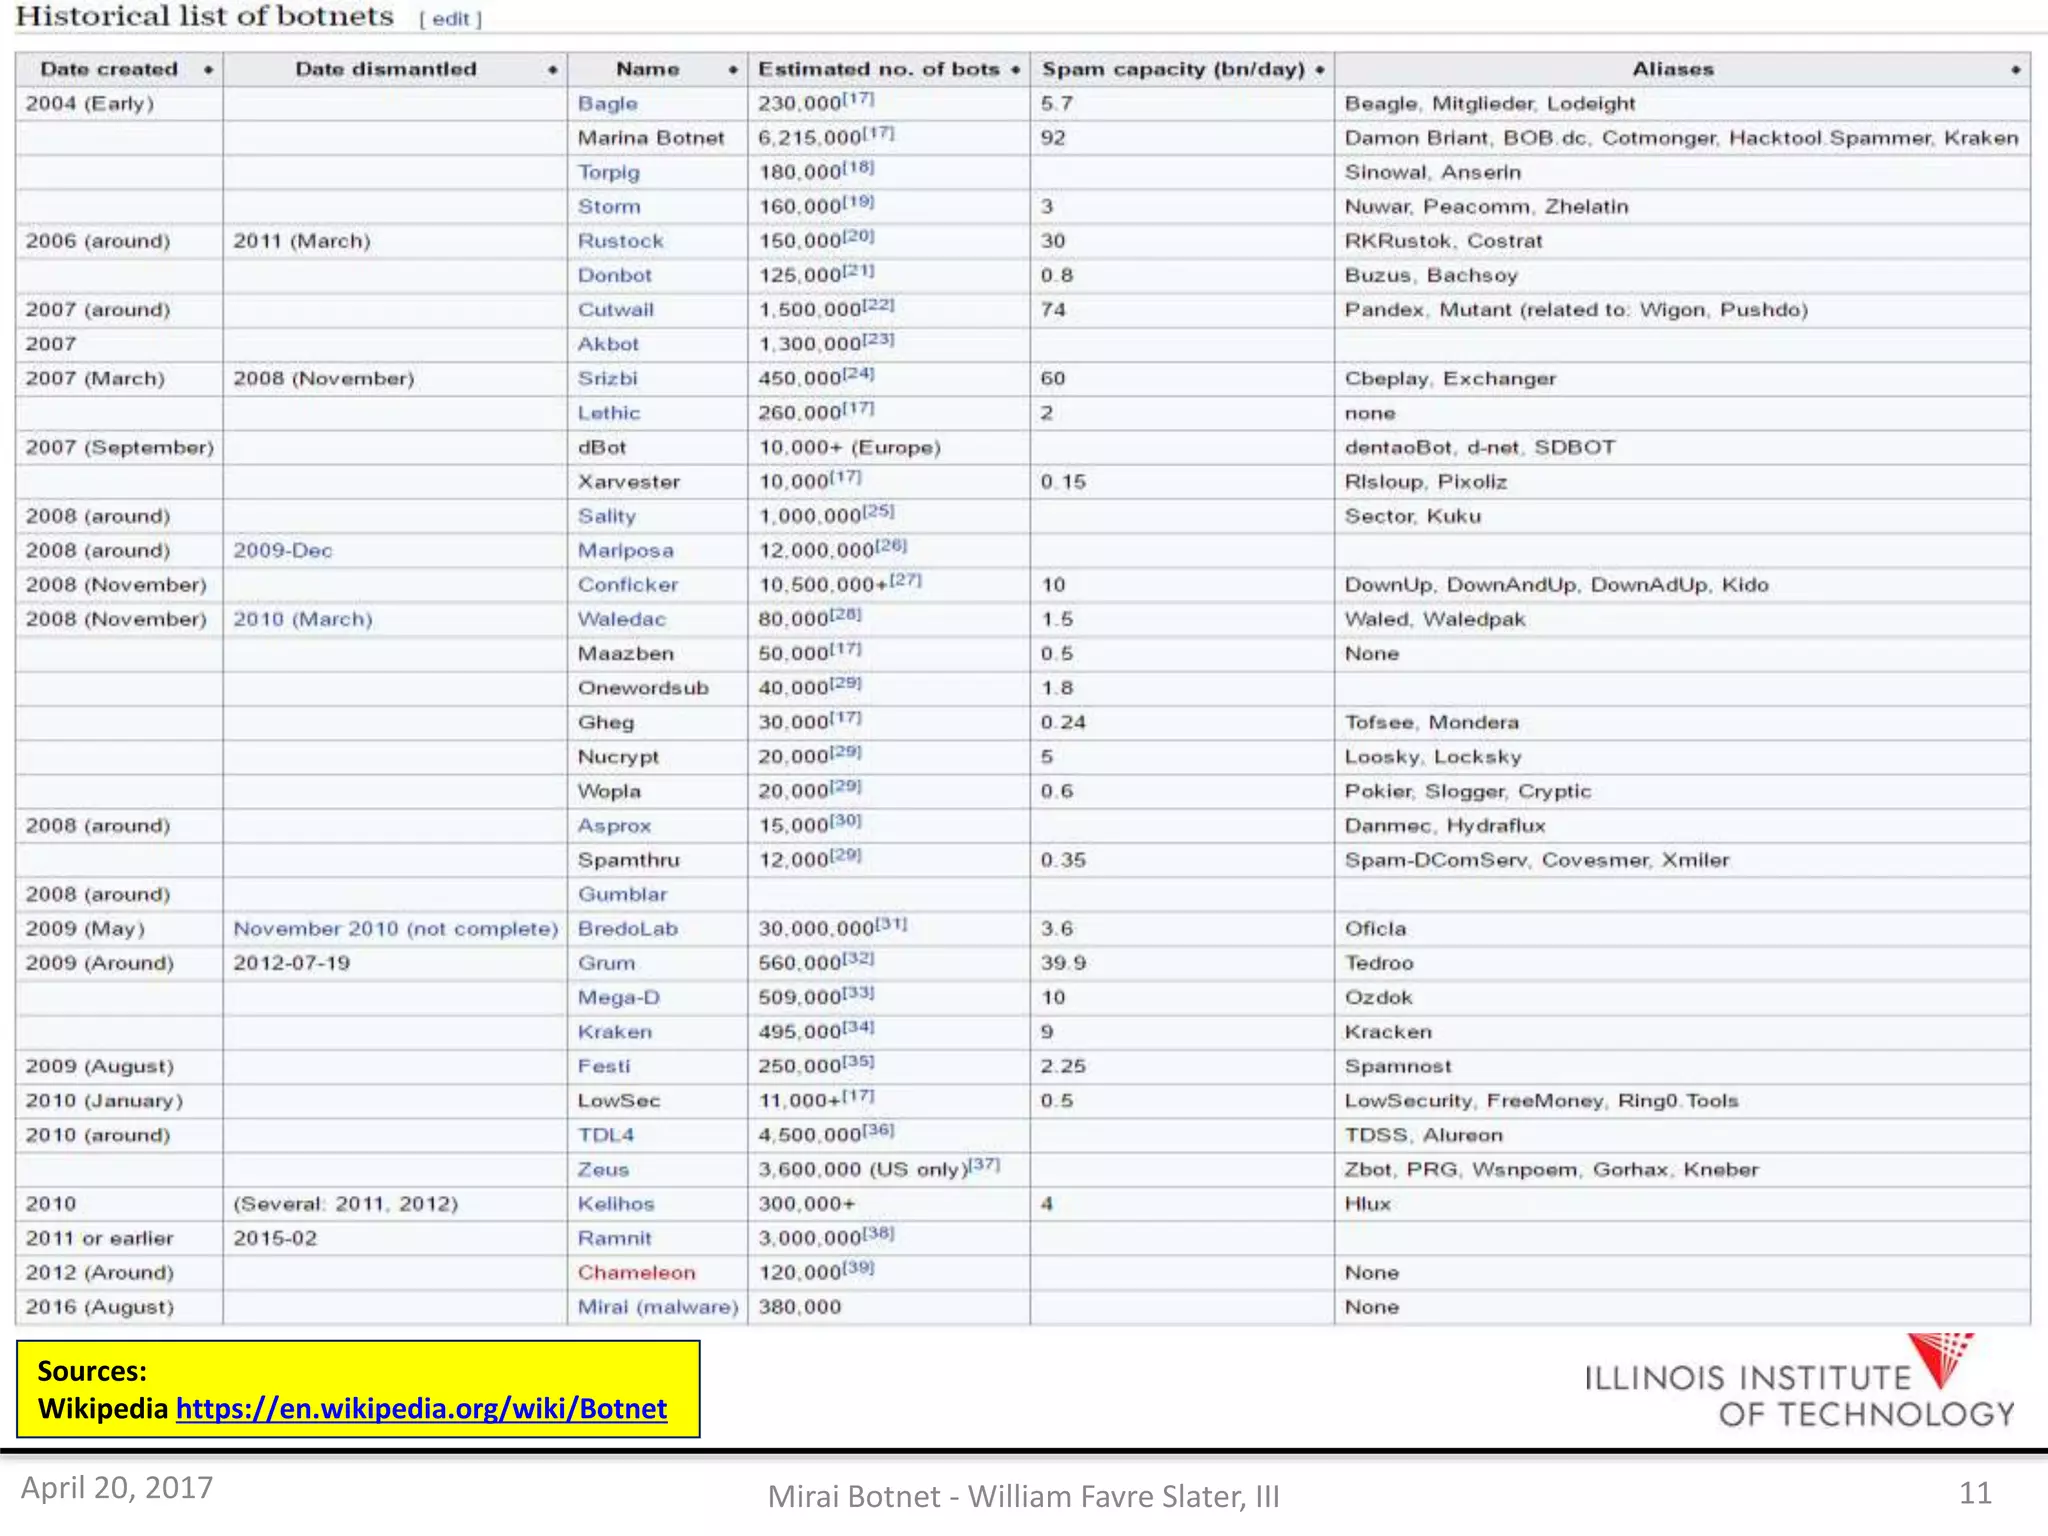The height and width of the screenshot is (1536, 2048).
Task: Follow the Srizbi link
Action: (607, 379)
